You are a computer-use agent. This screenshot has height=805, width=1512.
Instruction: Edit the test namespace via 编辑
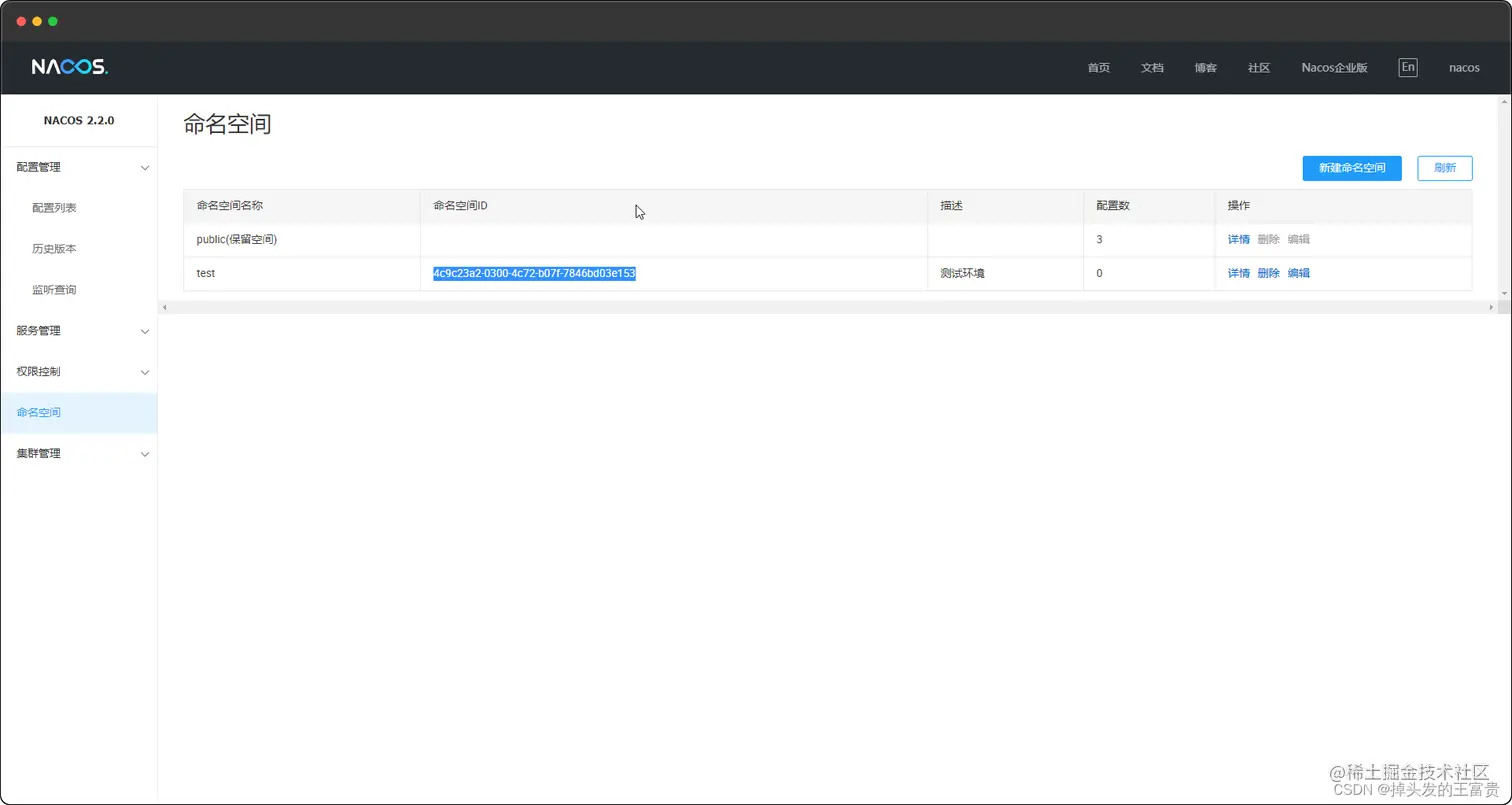[1297, 272]
